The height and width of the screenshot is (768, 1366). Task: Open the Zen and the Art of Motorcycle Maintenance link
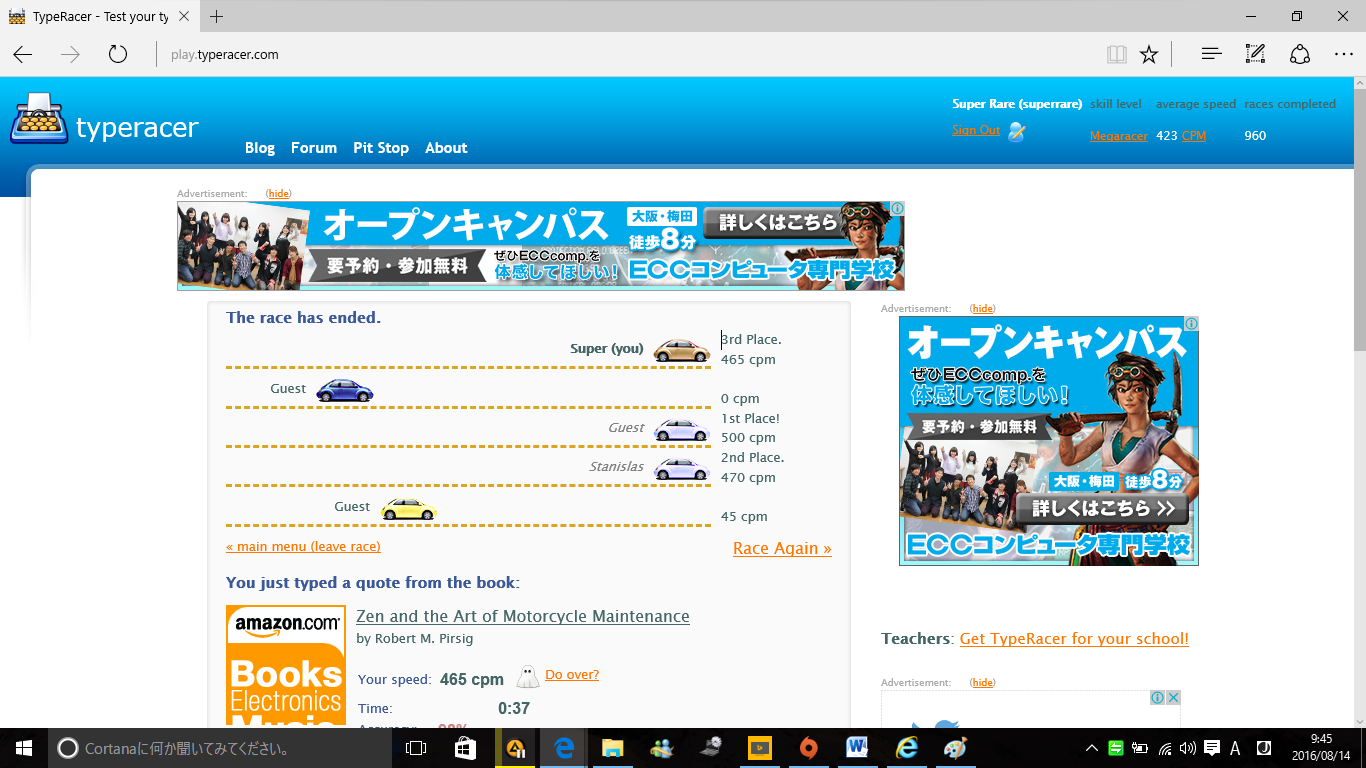coord(523,616)
